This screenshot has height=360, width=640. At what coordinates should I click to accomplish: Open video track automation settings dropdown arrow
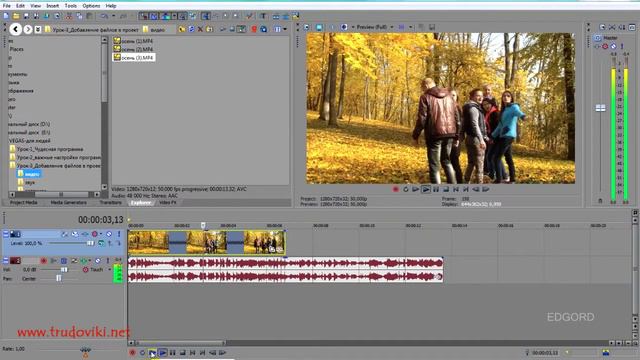point(101,234)
